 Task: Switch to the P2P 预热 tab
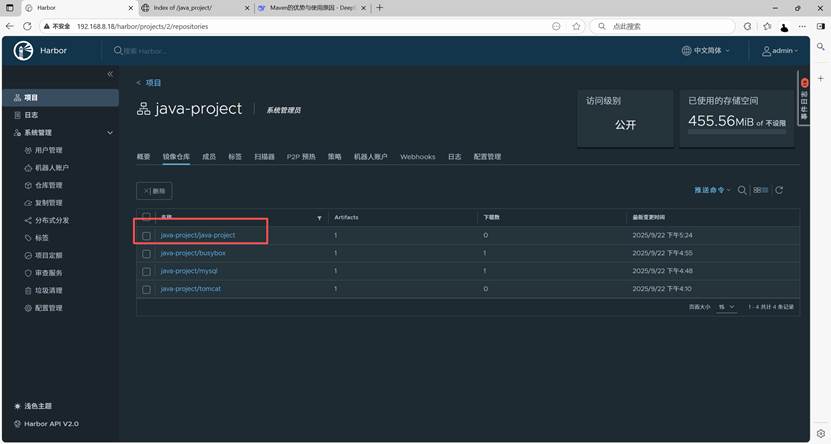pos(301,157)
